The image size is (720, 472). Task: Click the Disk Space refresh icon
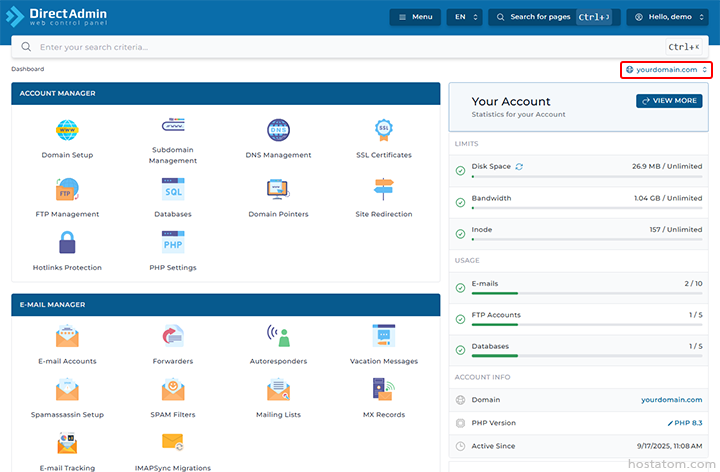point(519,166)
